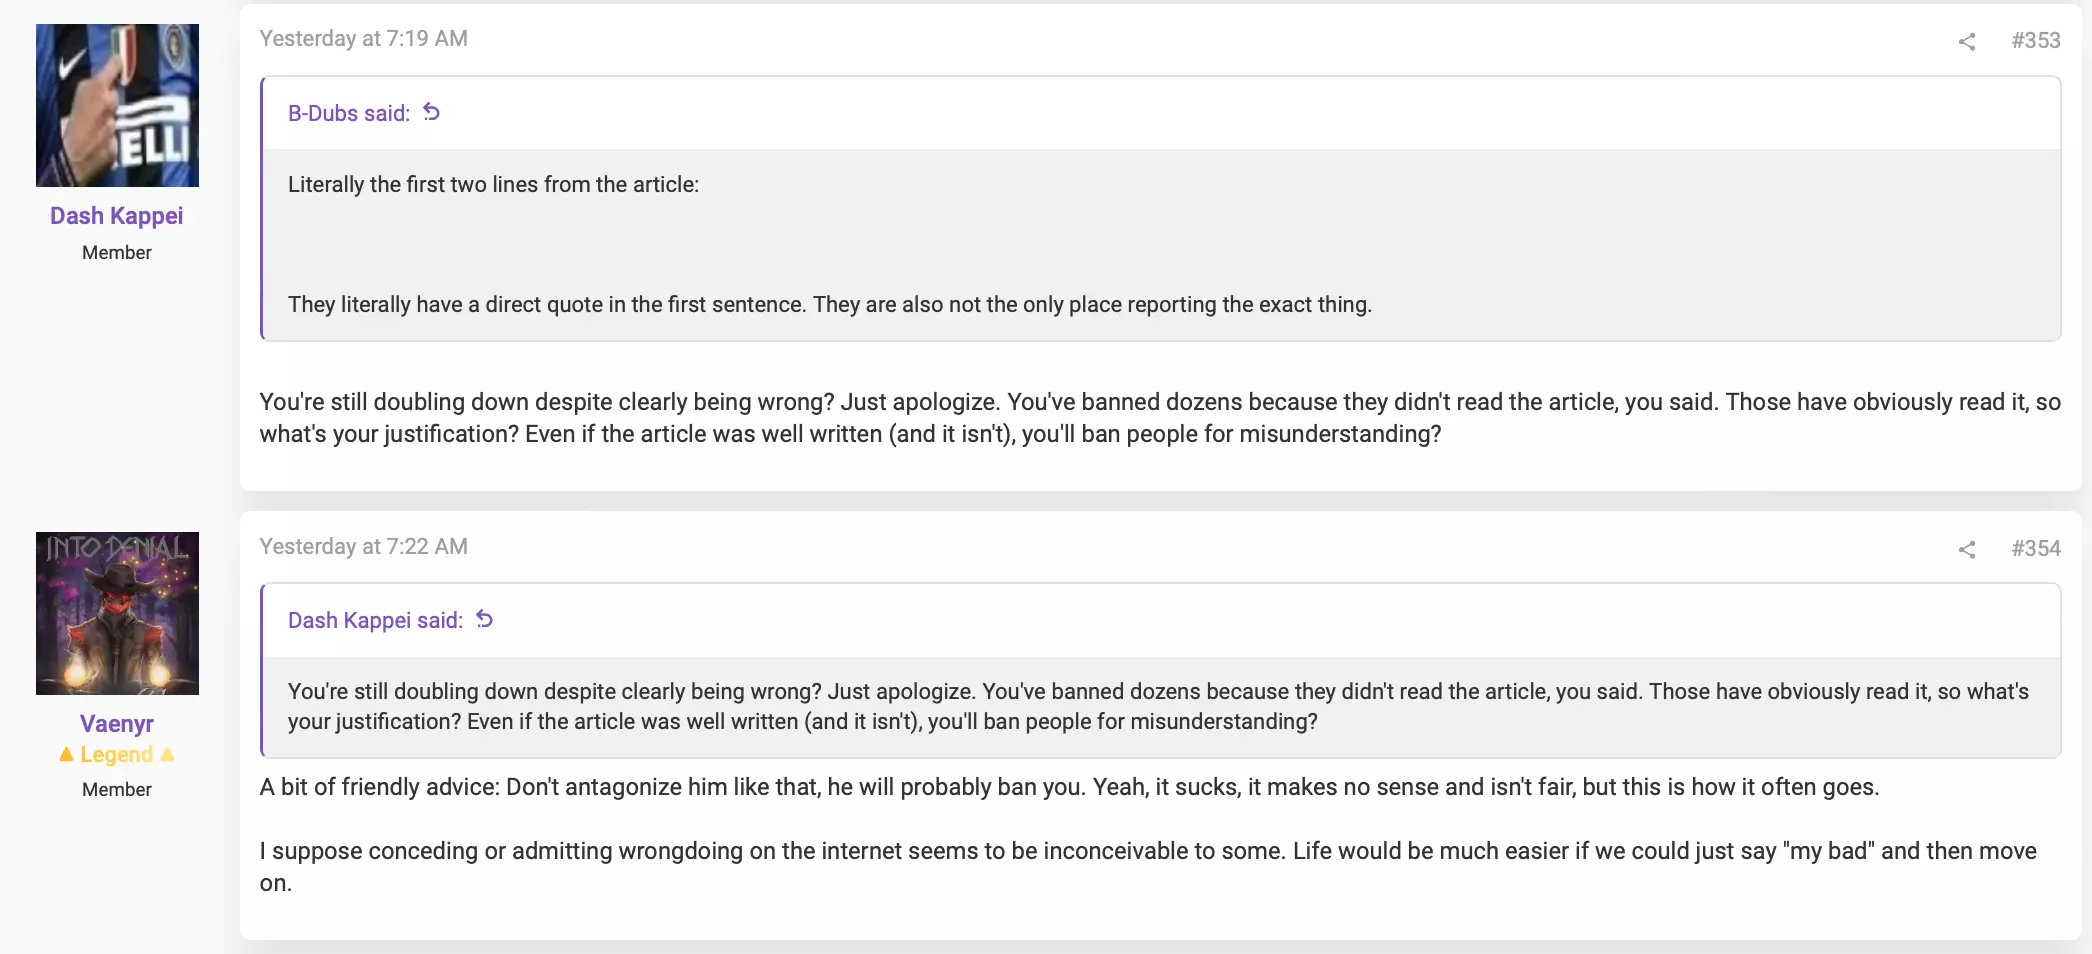Click share icon on post #353

pos(1966,41)
